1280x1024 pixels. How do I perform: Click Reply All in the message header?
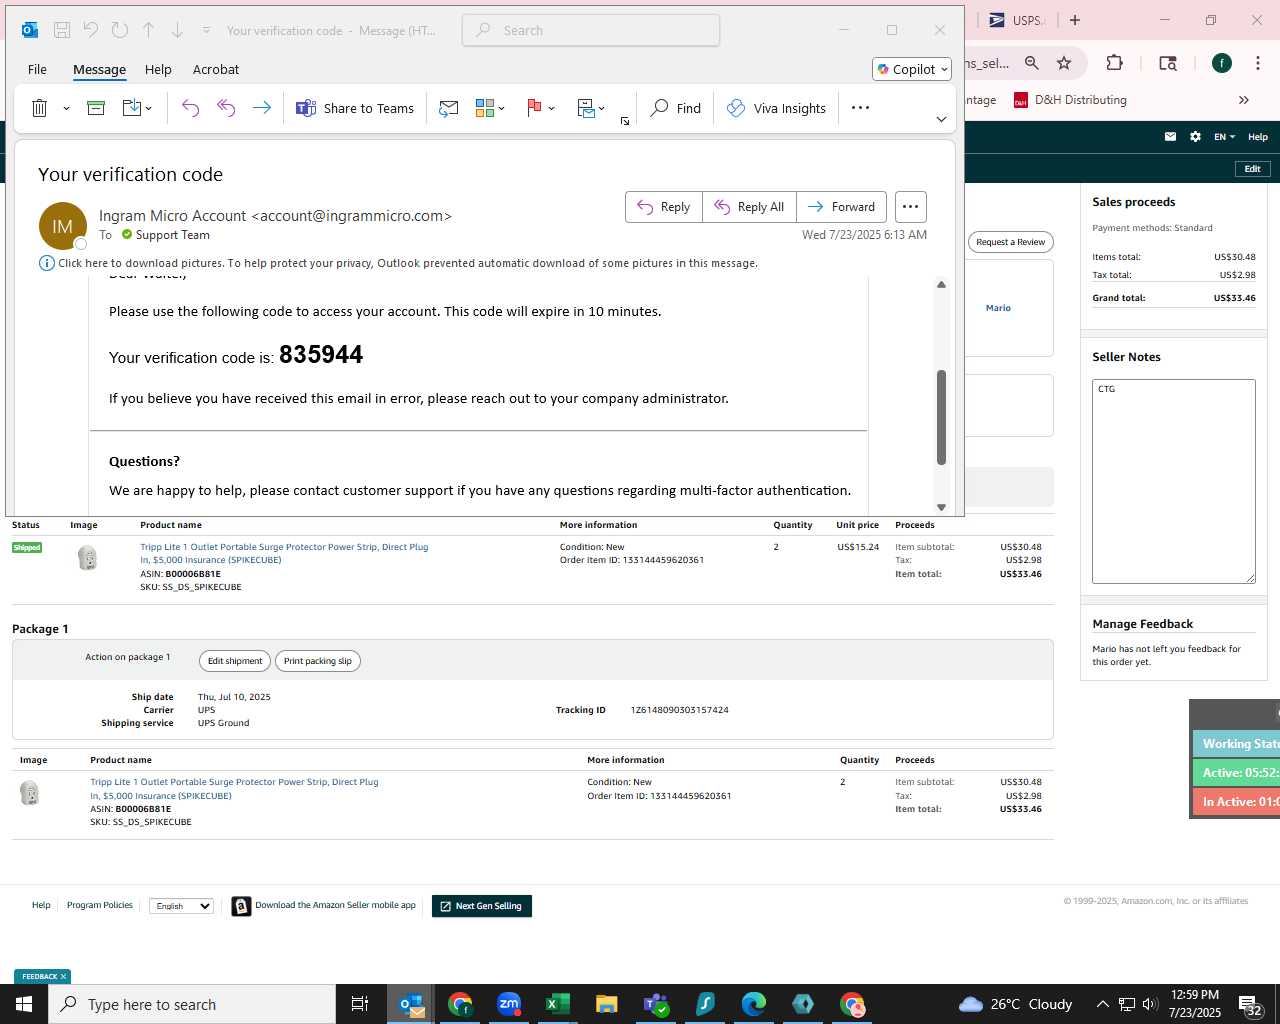[x=749, y=207]
